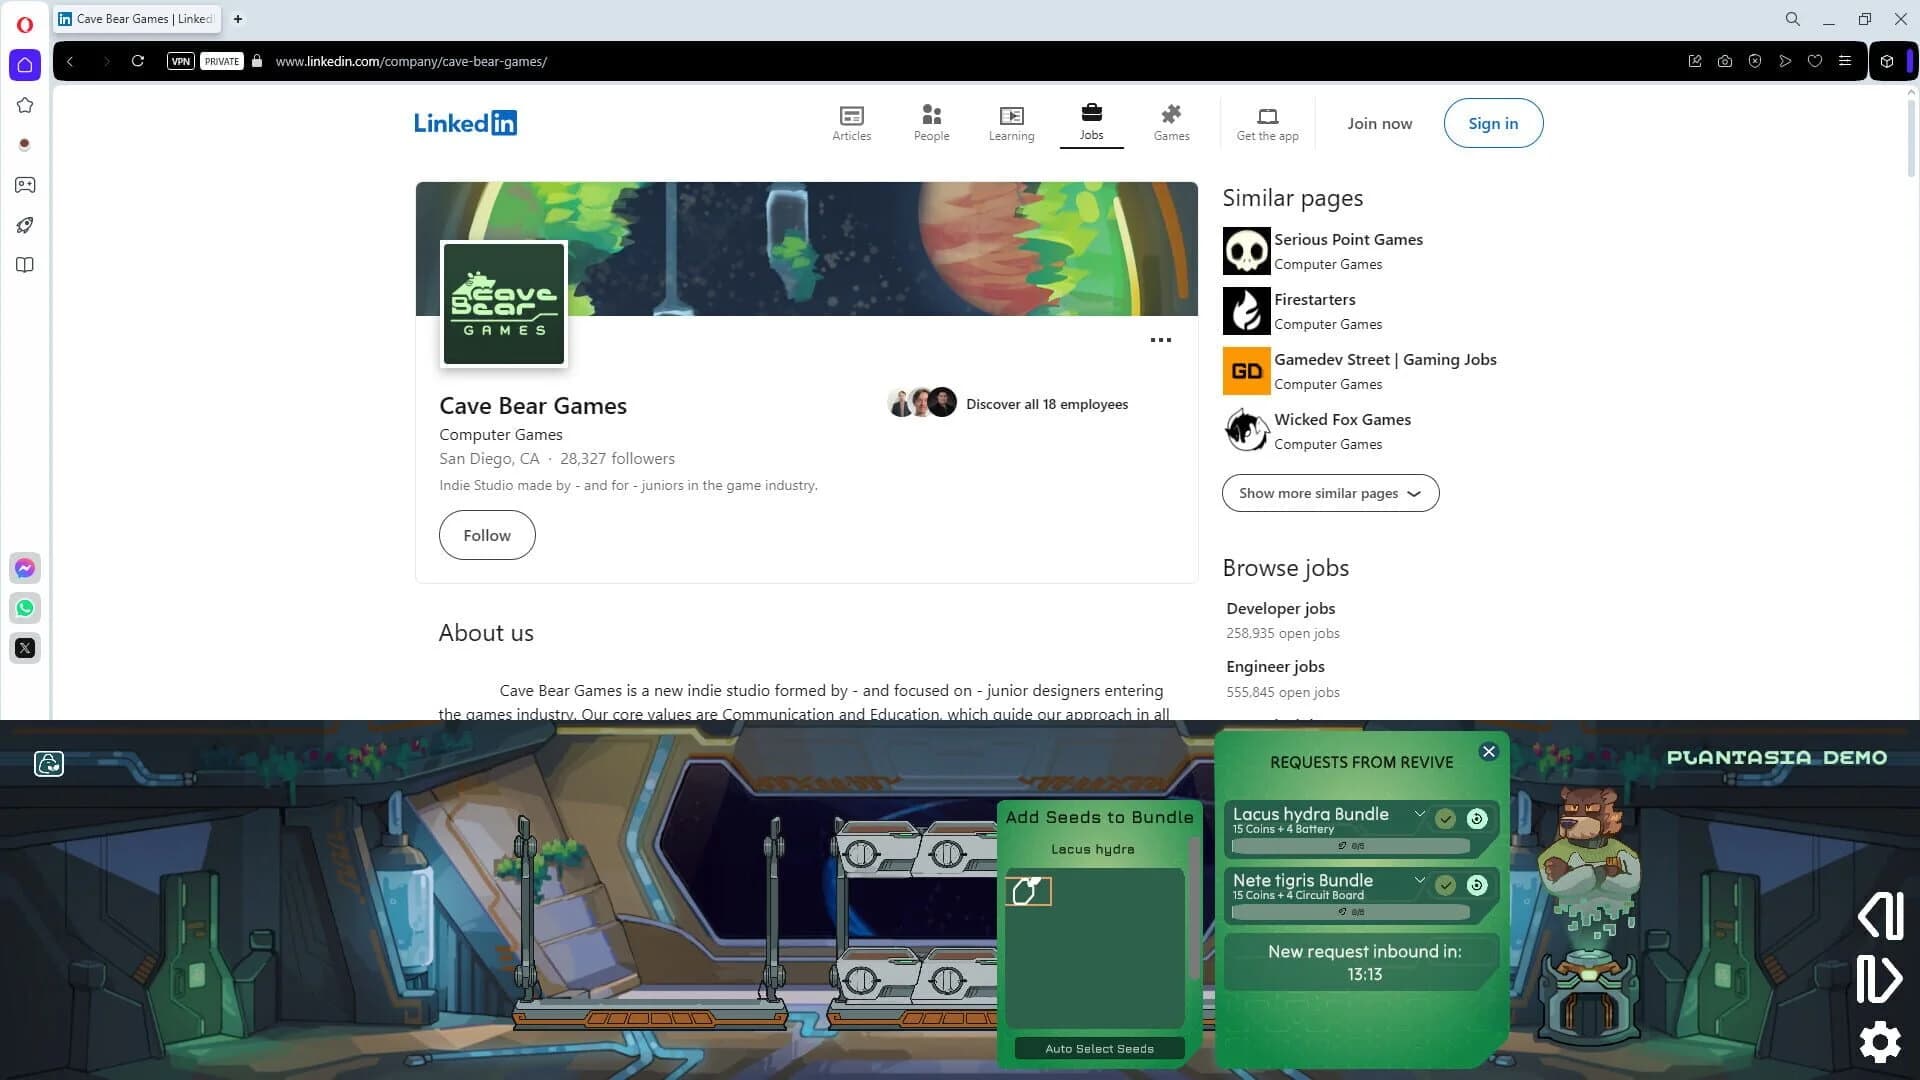Image resolution: width=1920 pixels, height=1080 pixels.
Task: Open the three-dot overflow menu on the company page
Action: 1161,340
